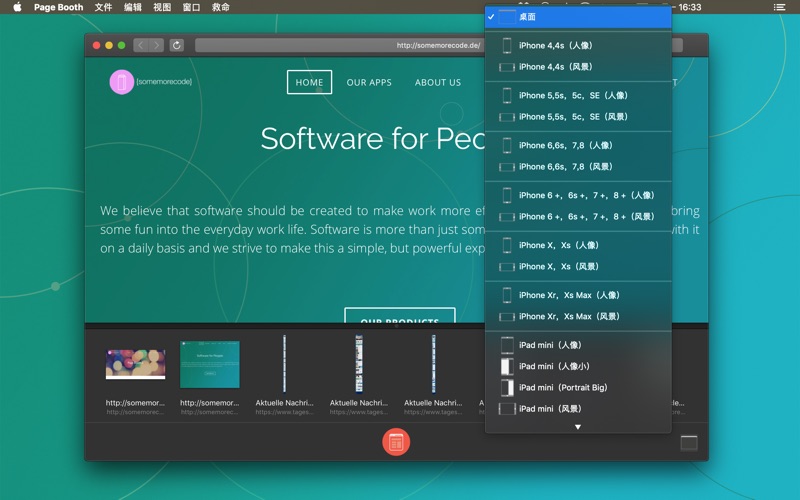Open Notification Center icon in menu bar
800x500 pixels.
click(779, 7)
